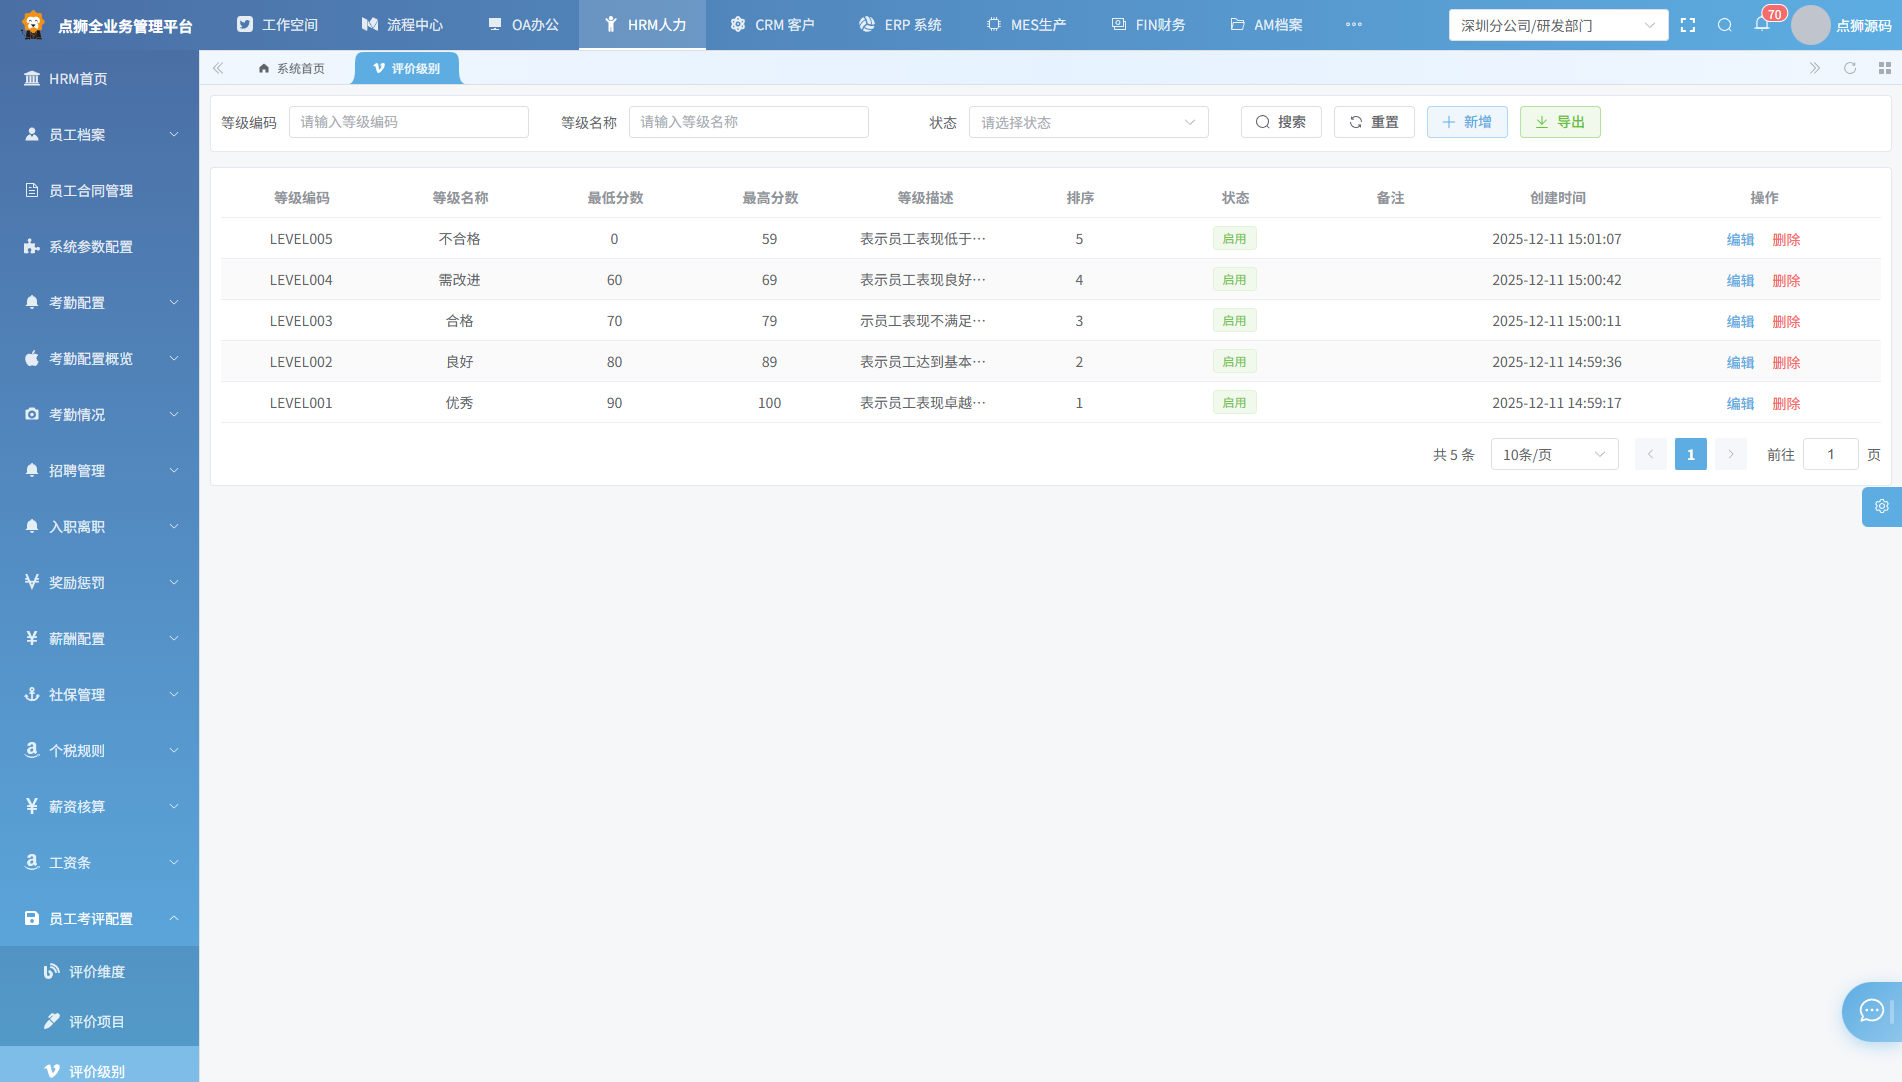
Task: Expand the 考勤配置 sidebar menu
Action: pos(100,302)
